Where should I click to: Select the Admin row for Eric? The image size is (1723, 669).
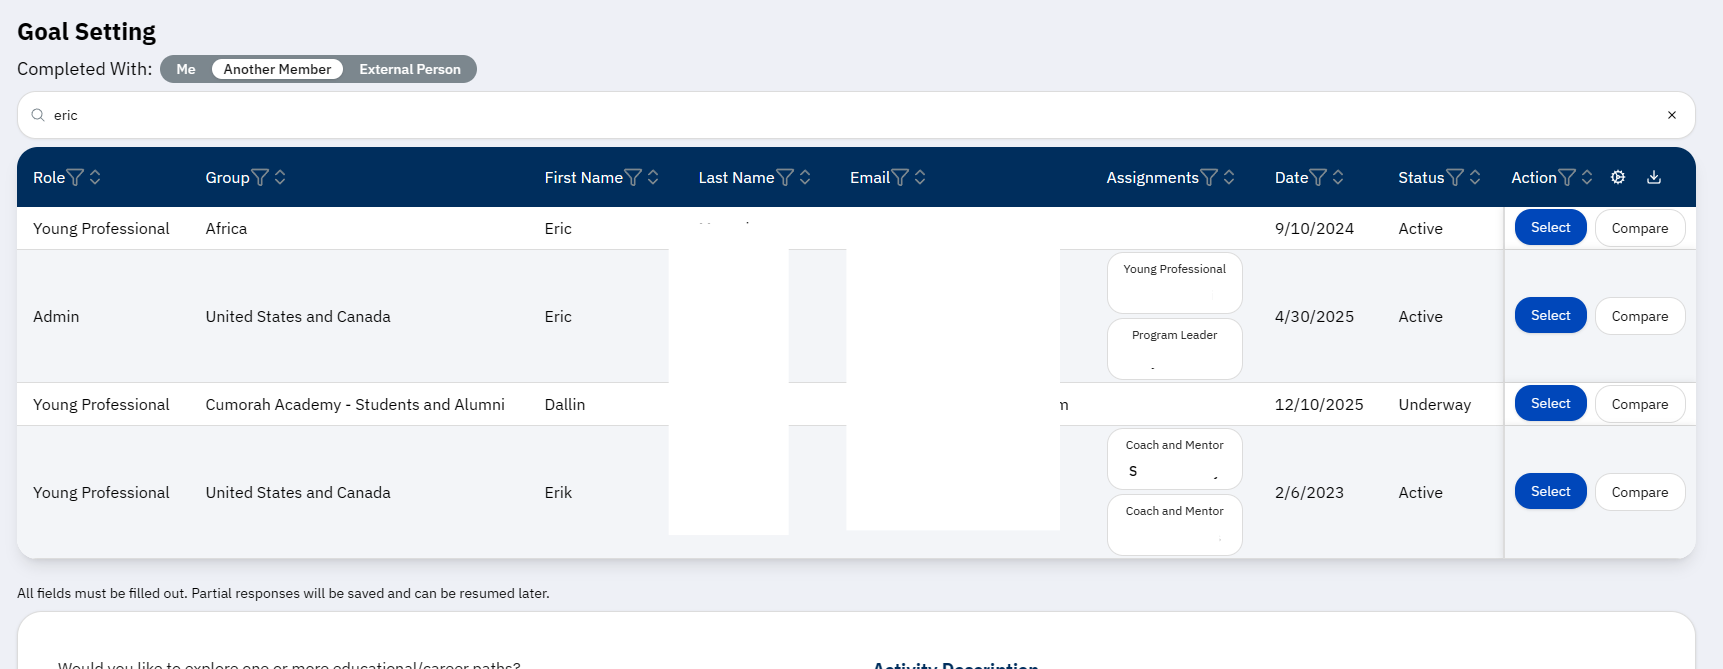(x=1550, y=315)
